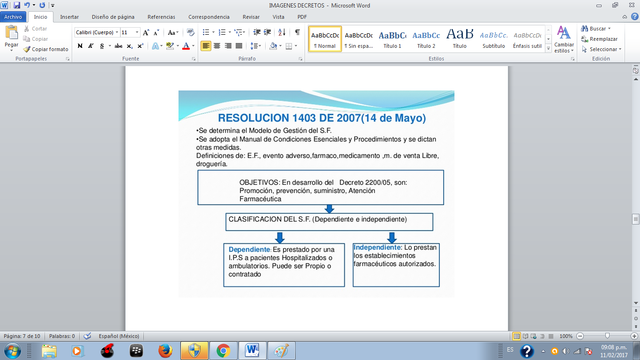The width and height of the screenshot is (640, 360).
Task: Toggle underline (S) formatting
Action: click(x=102, y=46)
